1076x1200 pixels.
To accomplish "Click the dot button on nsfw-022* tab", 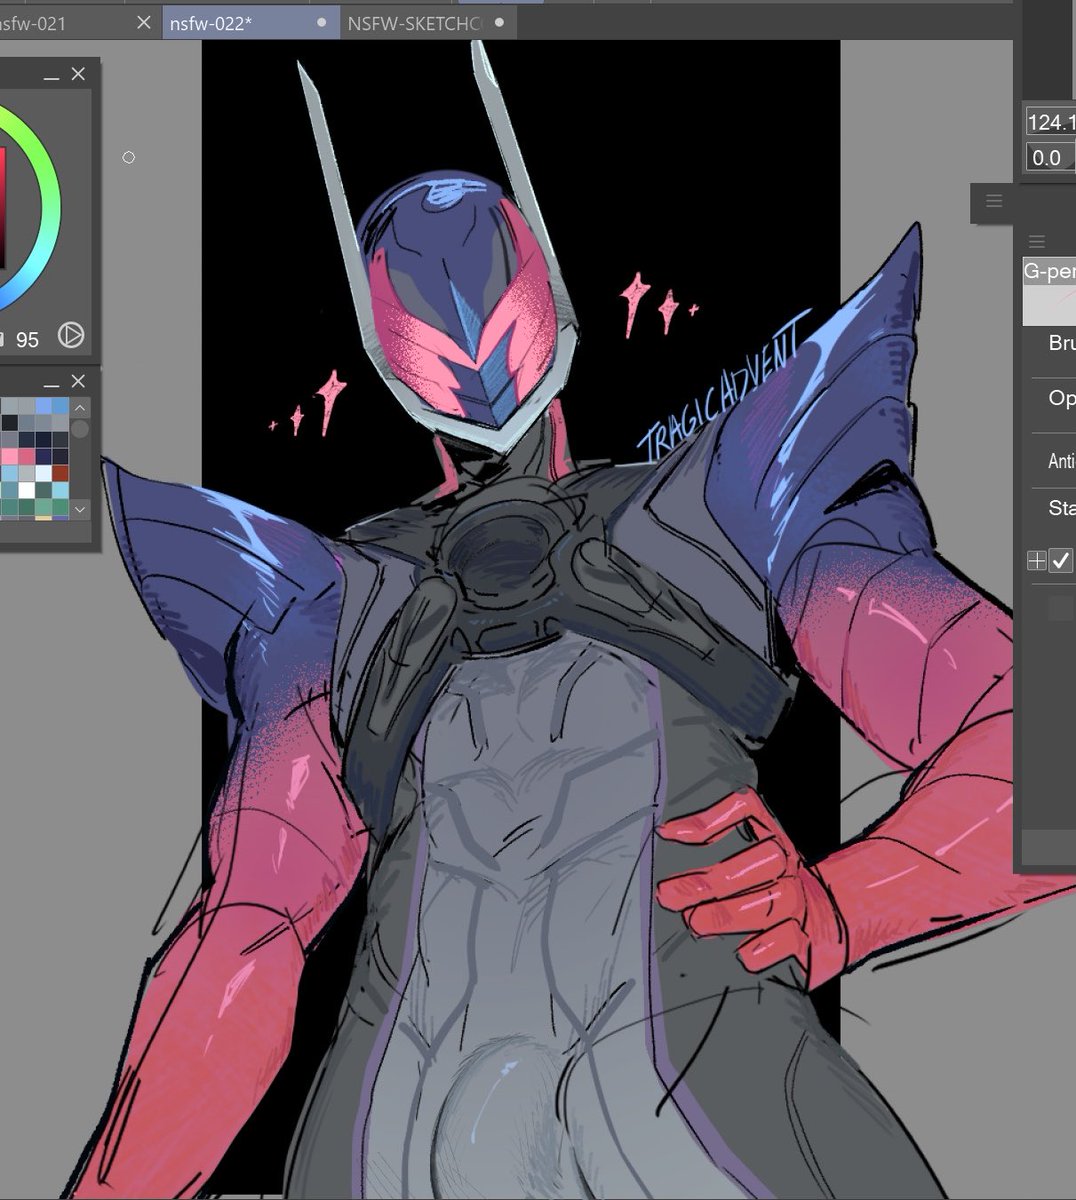I will 321,22.
